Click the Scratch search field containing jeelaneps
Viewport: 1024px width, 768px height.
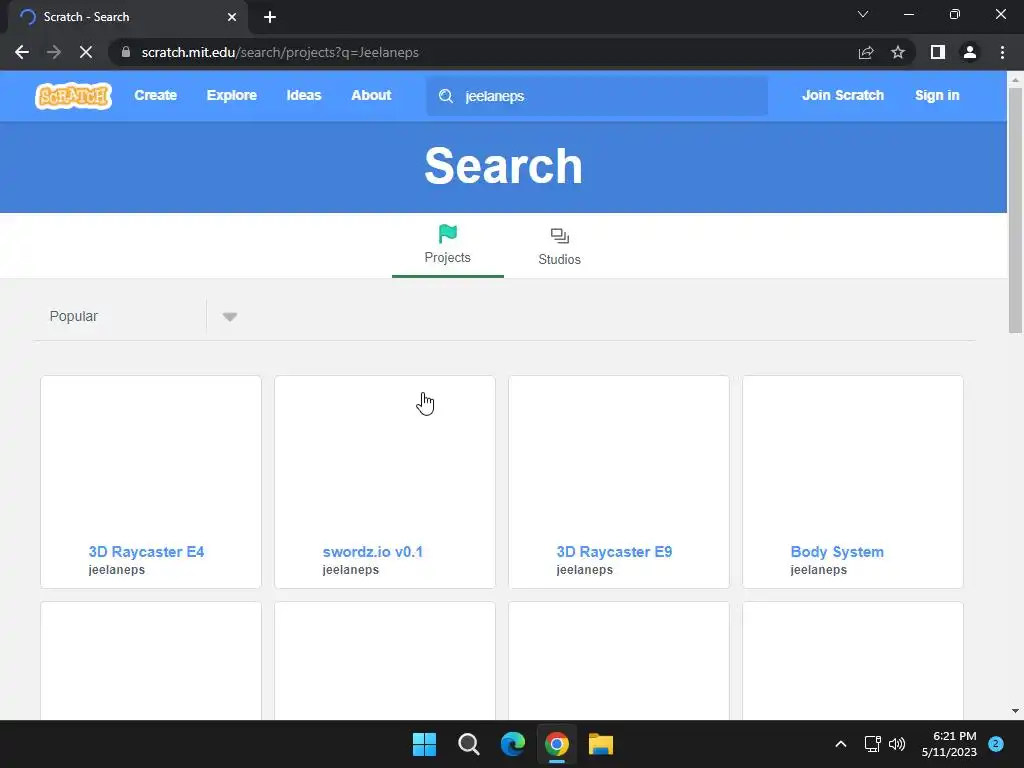coord(597,96)
